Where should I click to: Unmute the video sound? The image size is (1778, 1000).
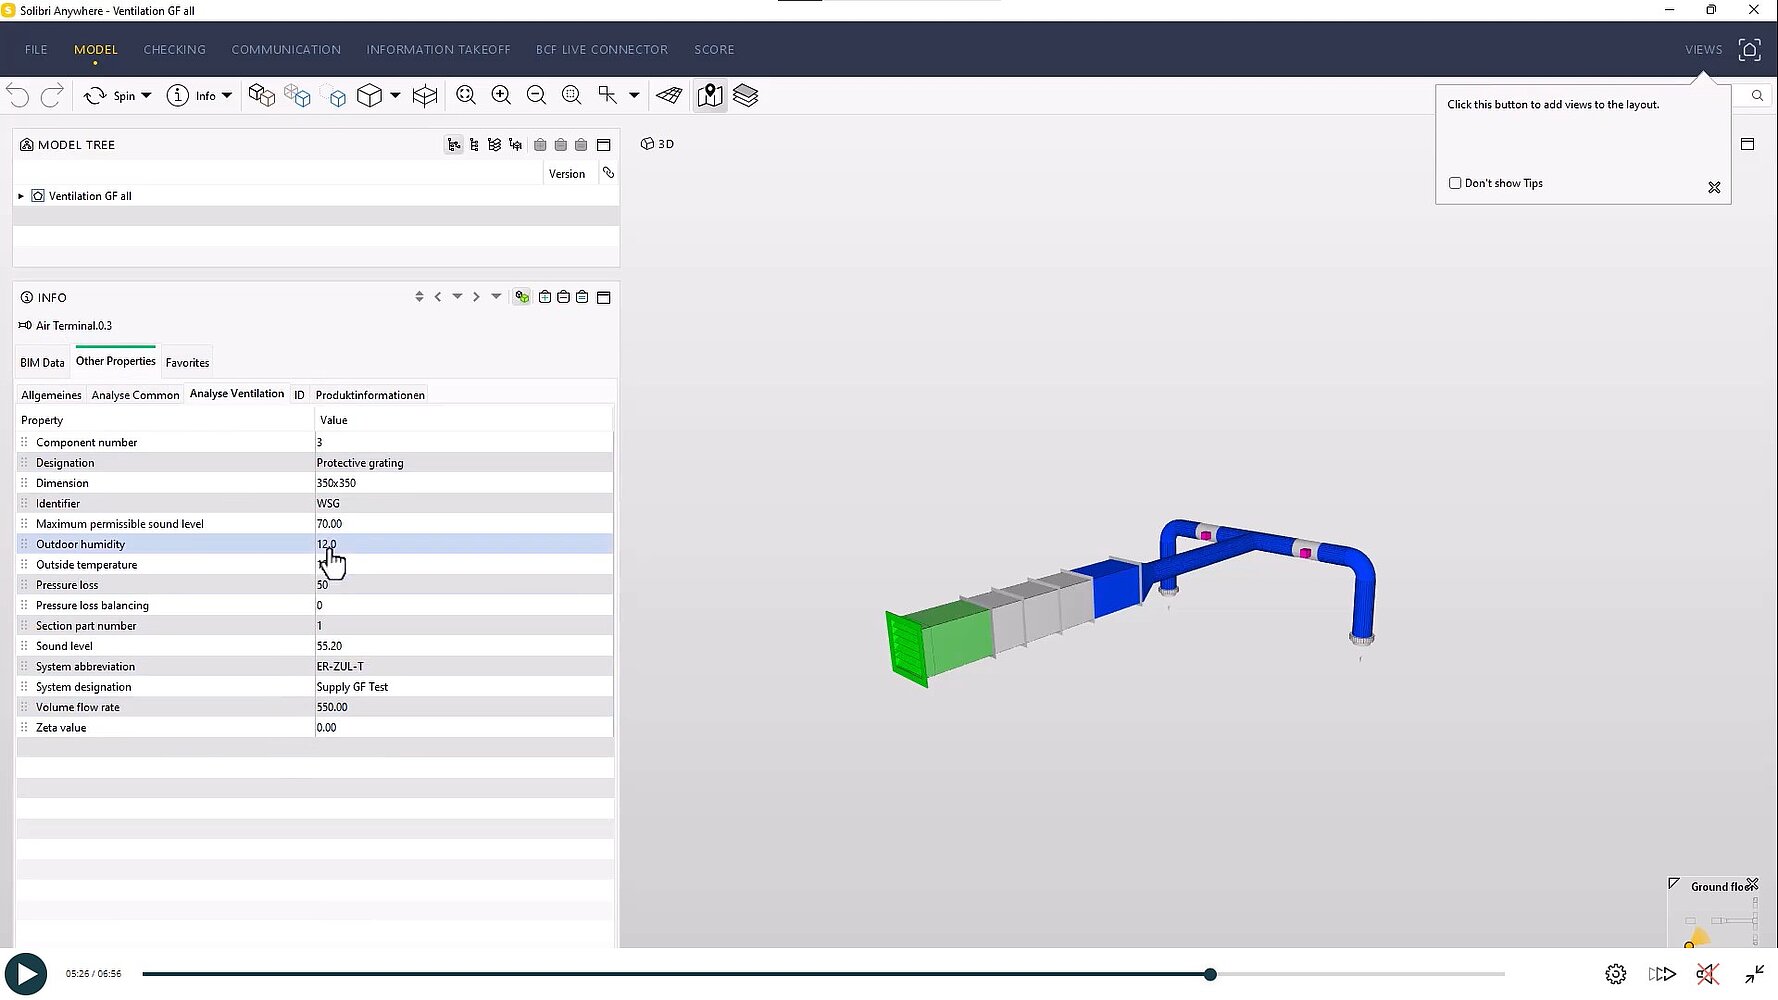click(x=1707, y=974)
